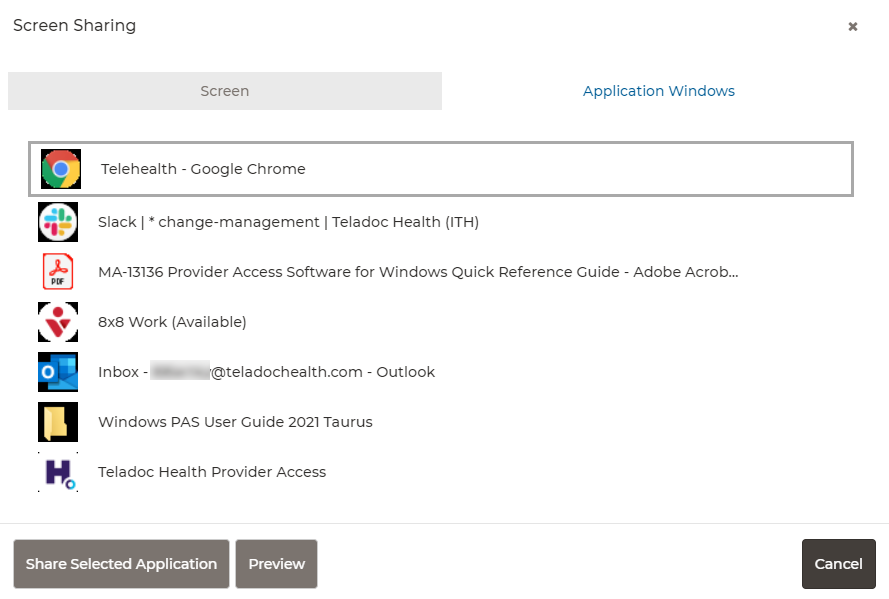Choose the MA-13136 Provider Access Software PDF

click(x=418, y=272)
